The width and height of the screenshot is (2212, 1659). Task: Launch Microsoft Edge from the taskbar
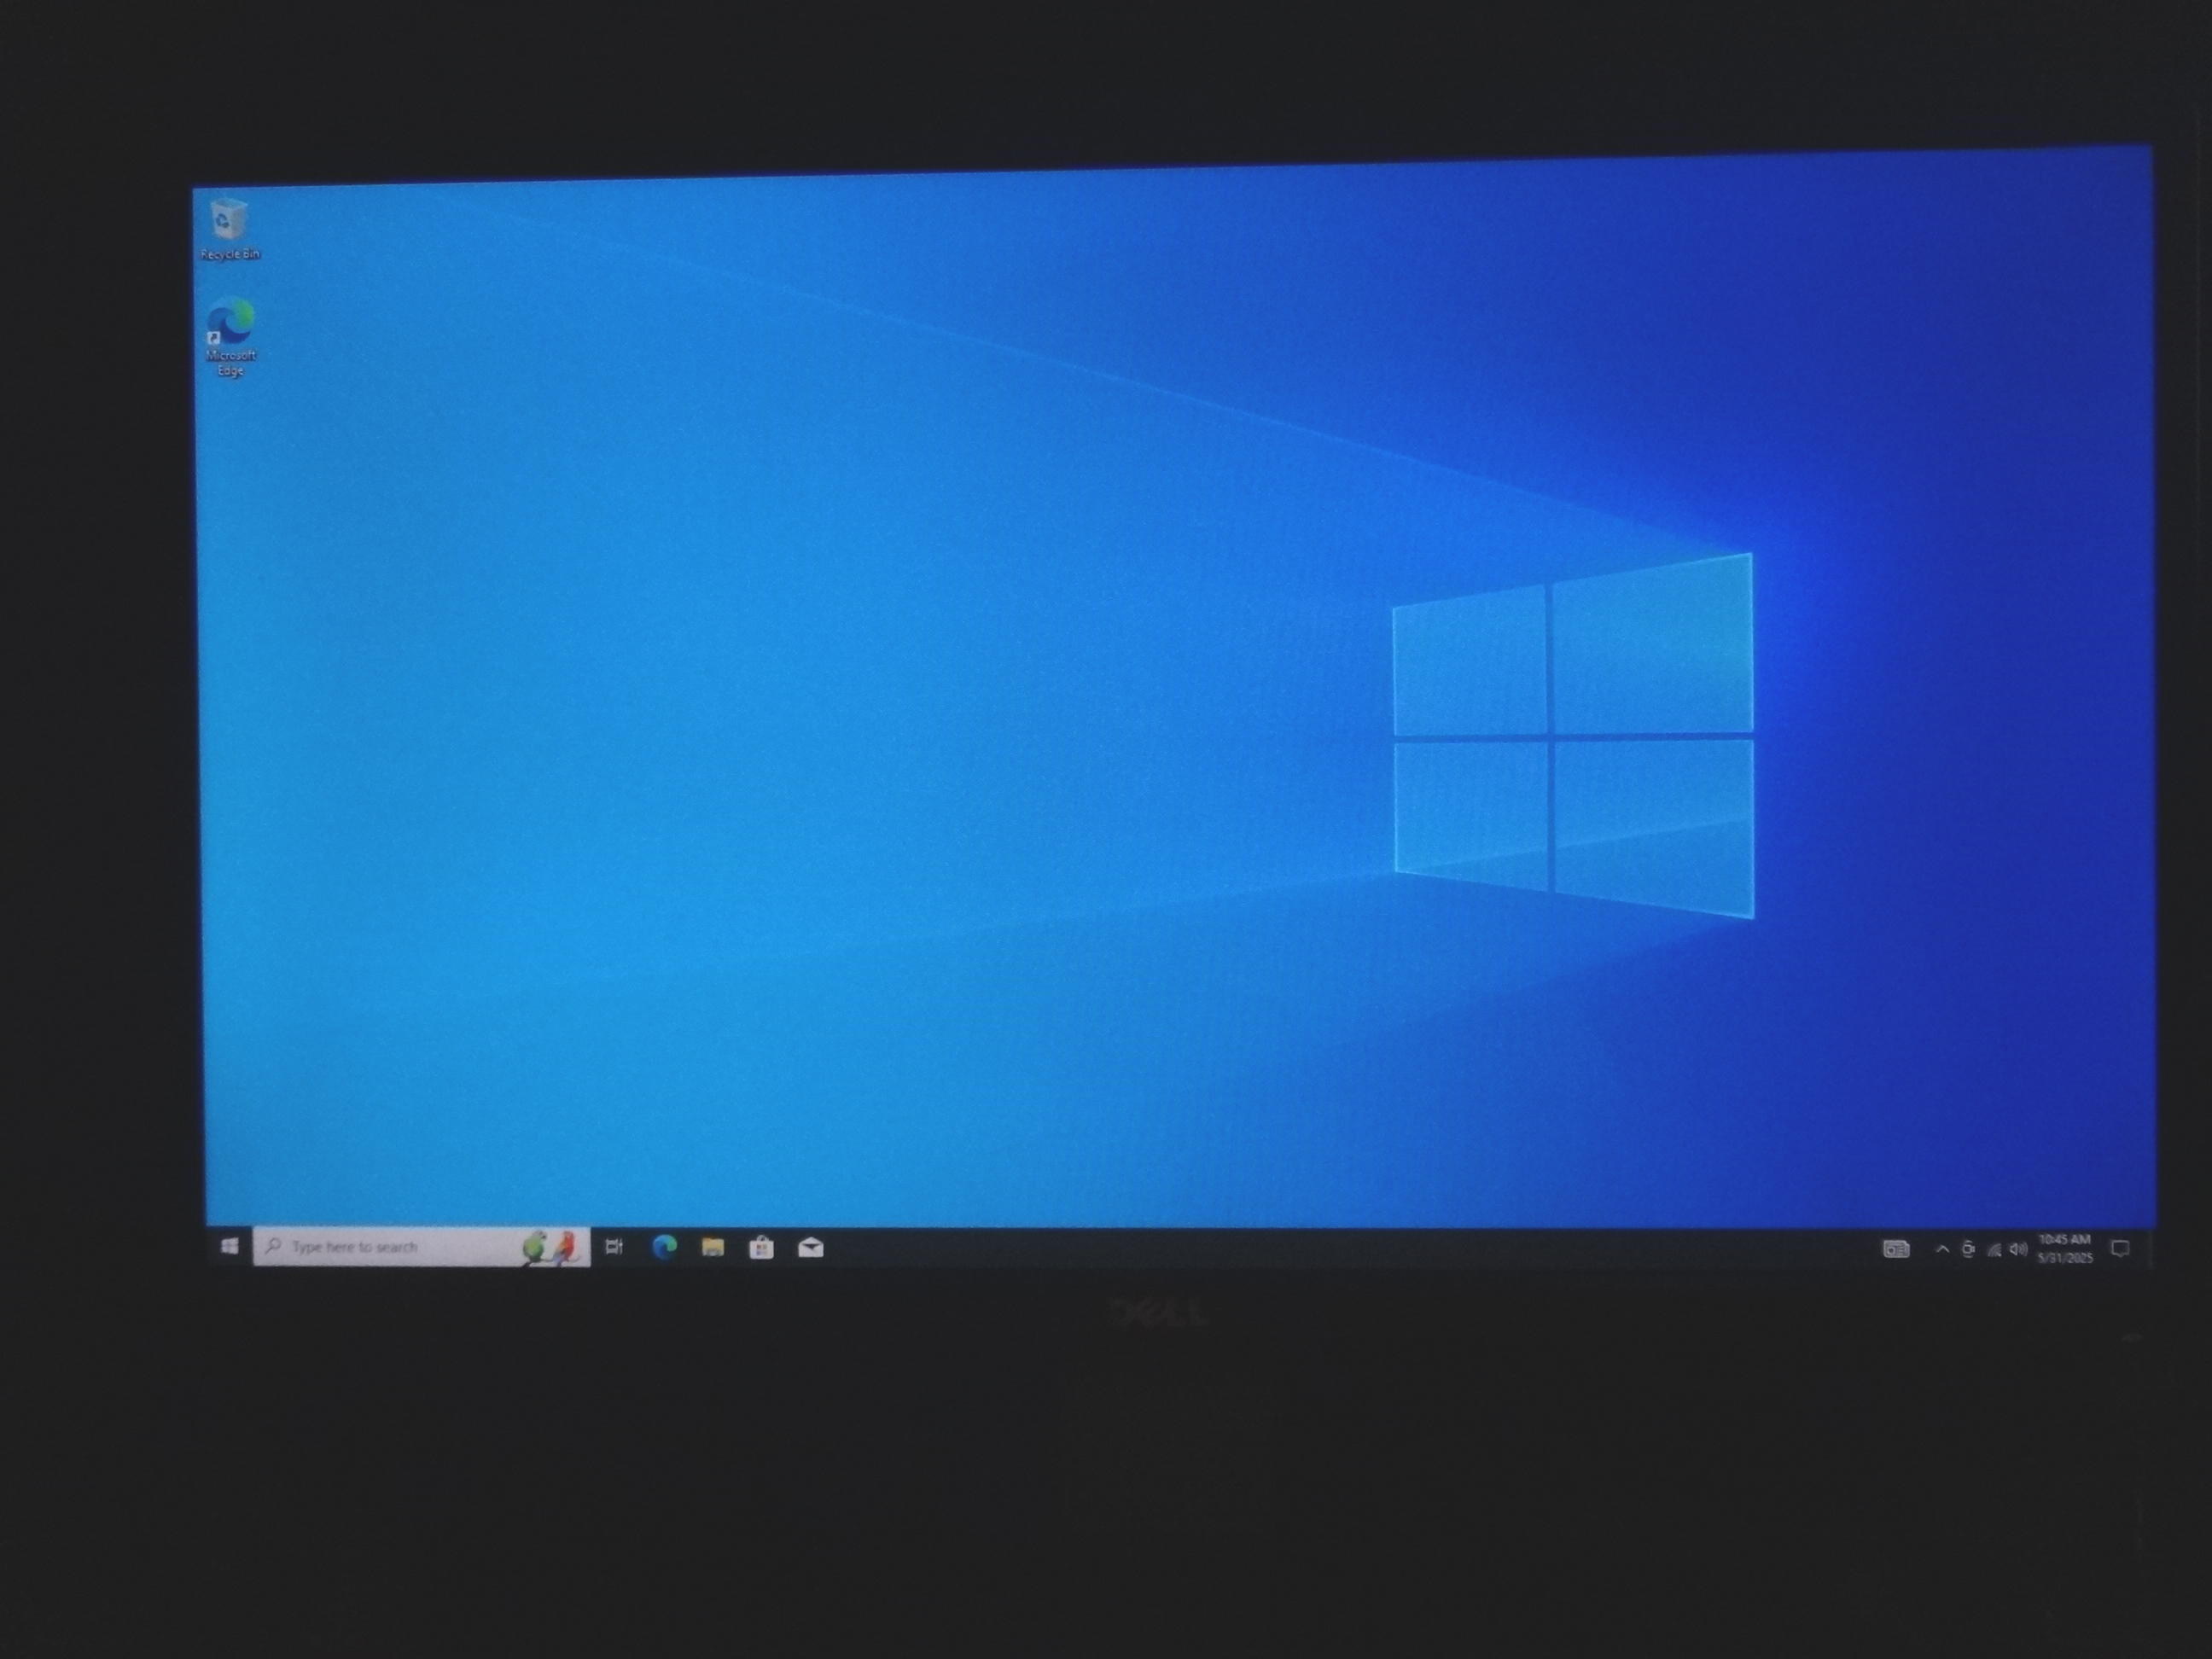click(664, 1246)
